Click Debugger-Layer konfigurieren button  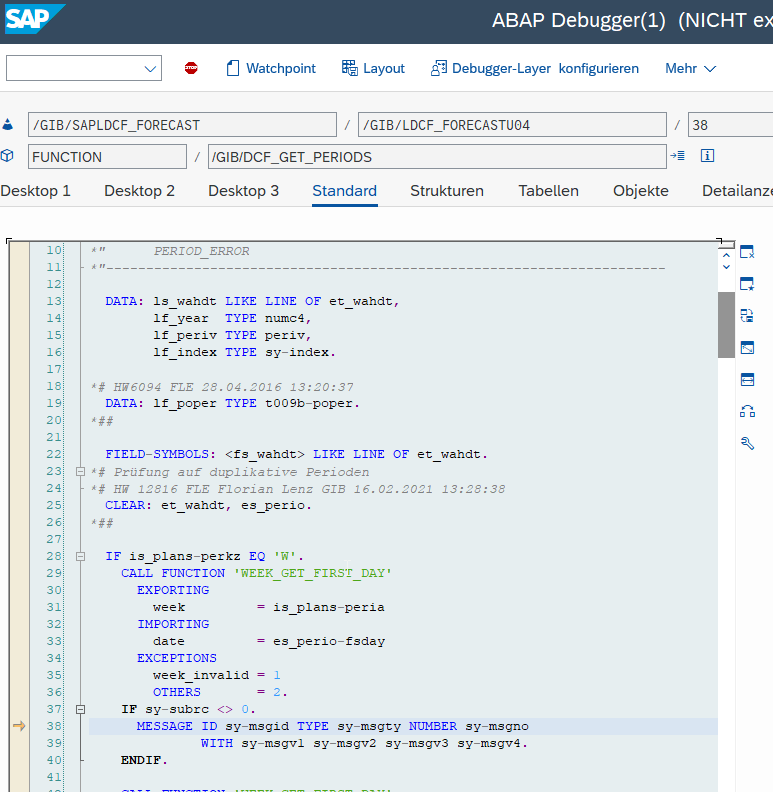(x=535, y=68)
